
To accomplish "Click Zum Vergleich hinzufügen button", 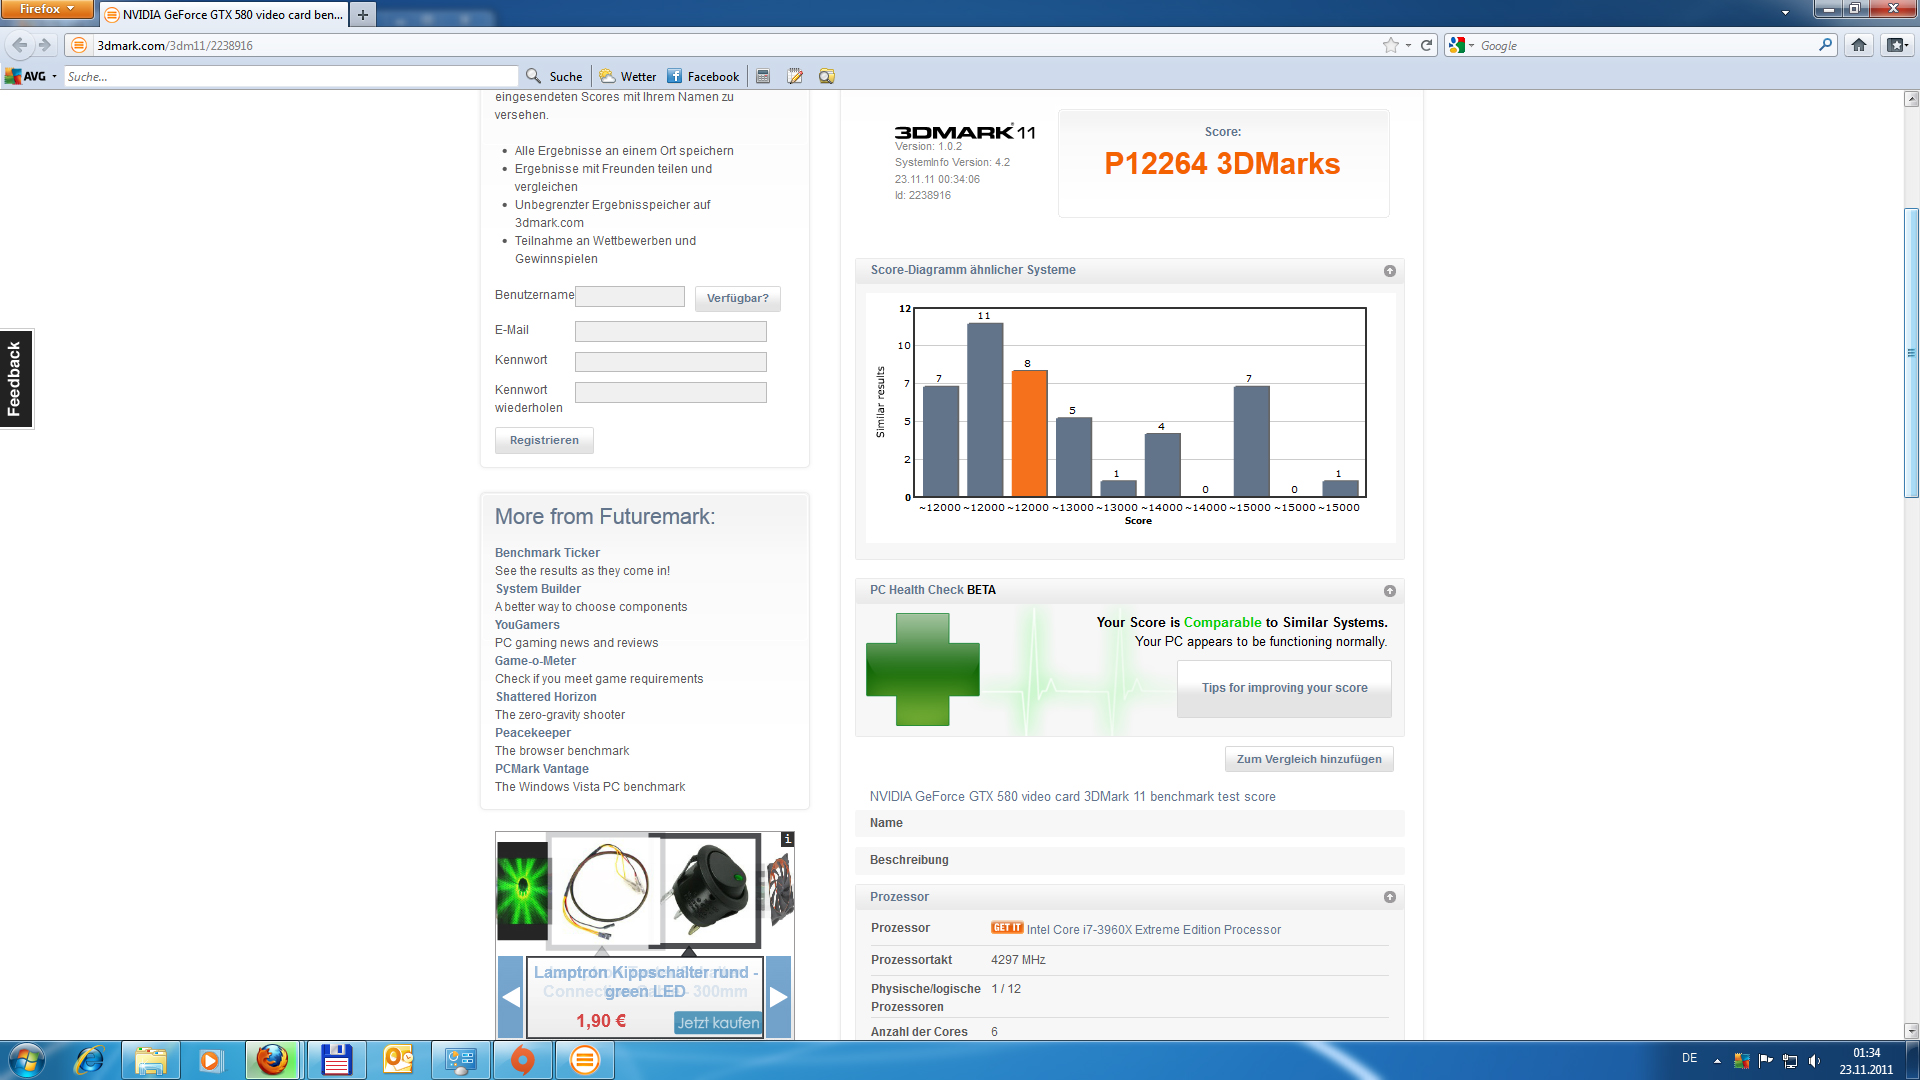I will click(x=1309, y=759).
